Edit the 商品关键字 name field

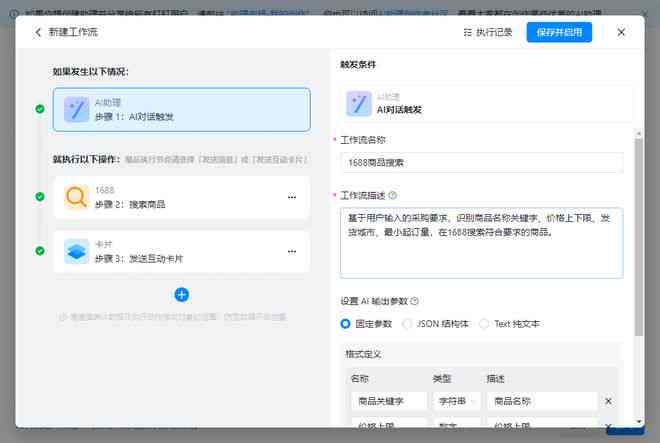click(389, 401)
